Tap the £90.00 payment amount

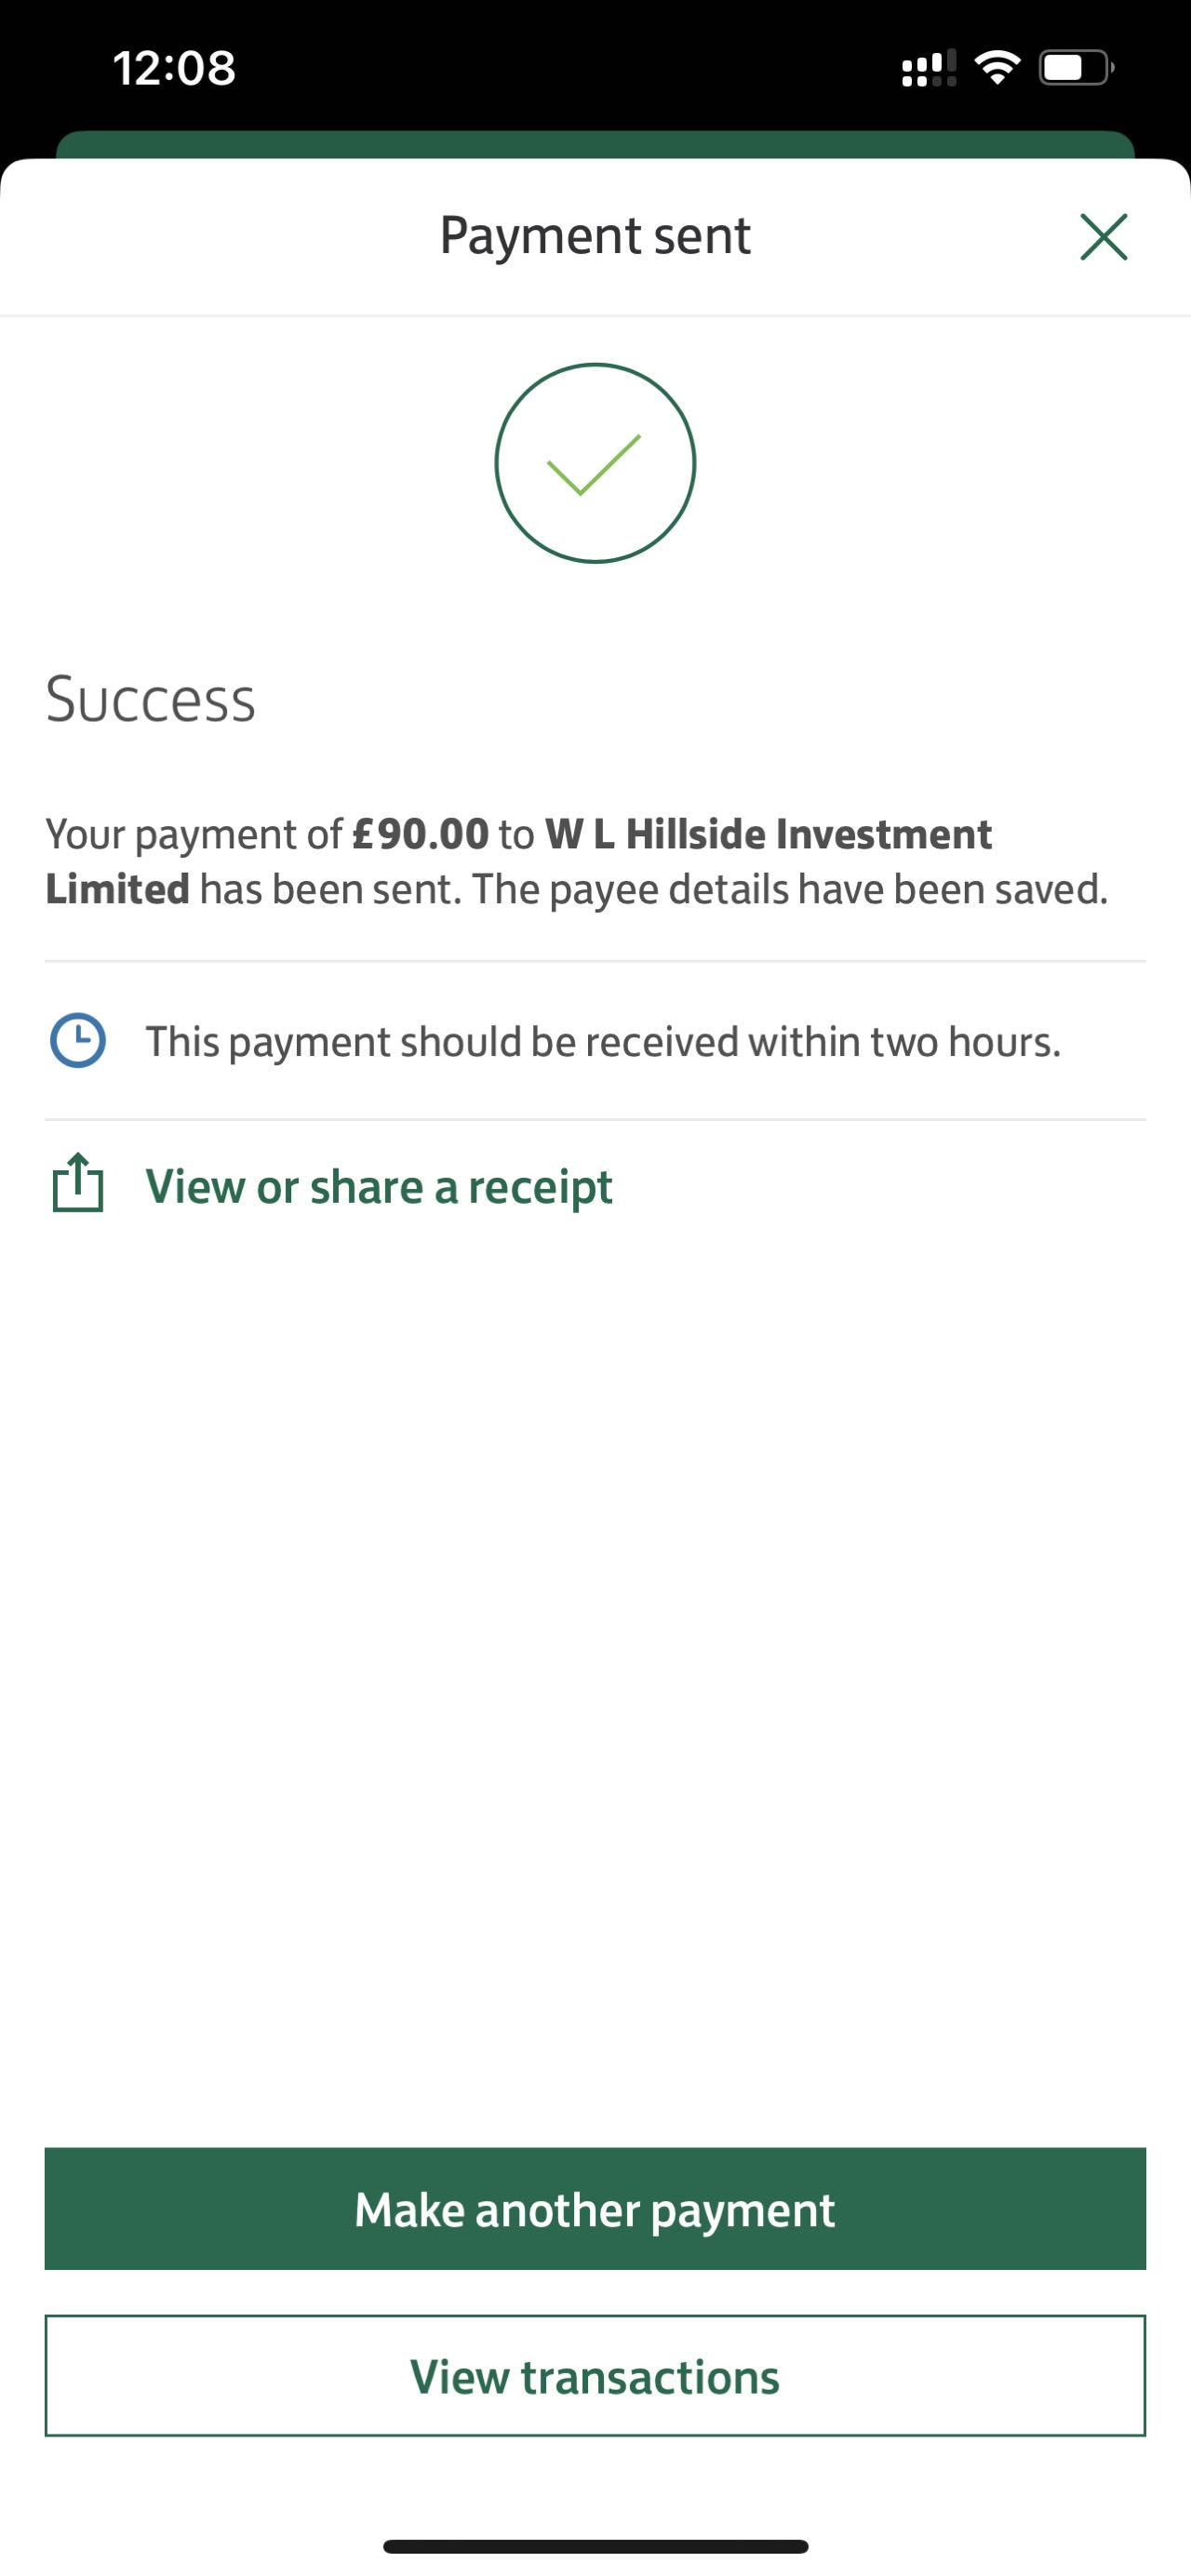(x=421, y=834)
